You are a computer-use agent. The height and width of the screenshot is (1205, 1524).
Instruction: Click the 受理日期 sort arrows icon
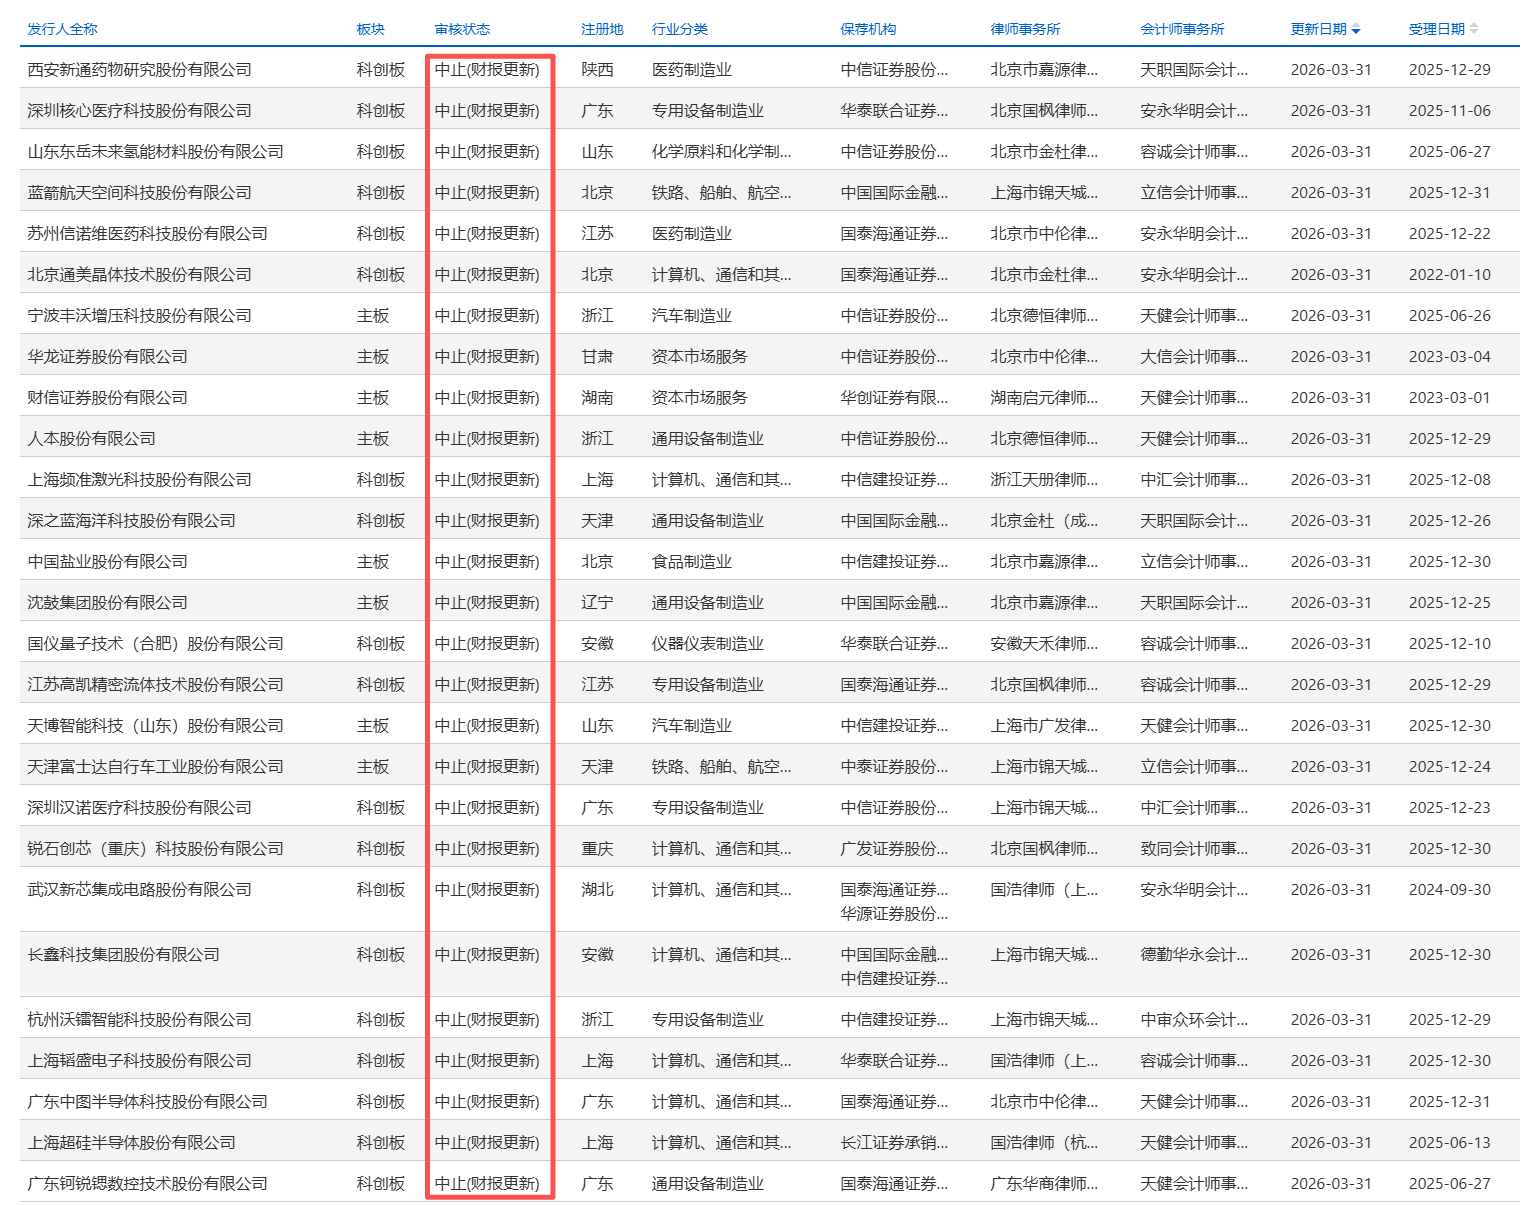click(1474, 29)
